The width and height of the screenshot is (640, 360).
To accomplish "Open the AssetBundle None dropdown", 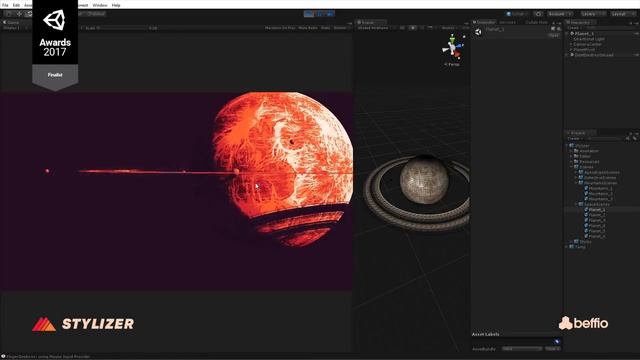I will point(522,349).
